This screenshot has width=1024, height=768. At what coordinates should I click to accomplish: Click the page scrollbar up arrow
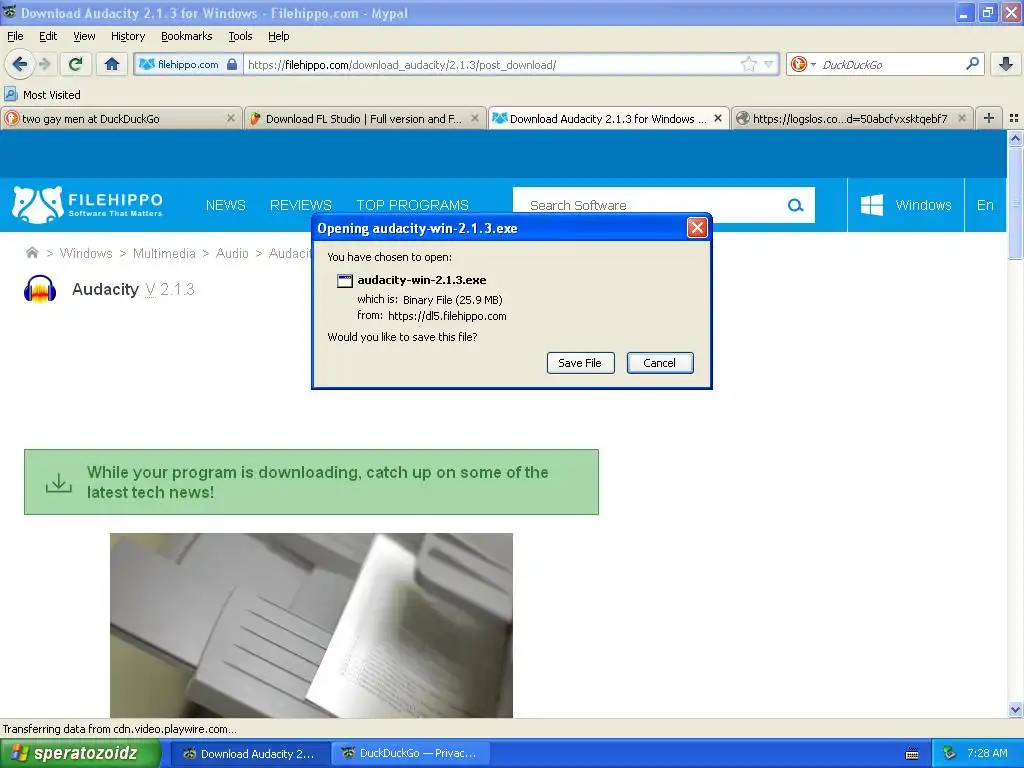click(x=1015, y=138)
